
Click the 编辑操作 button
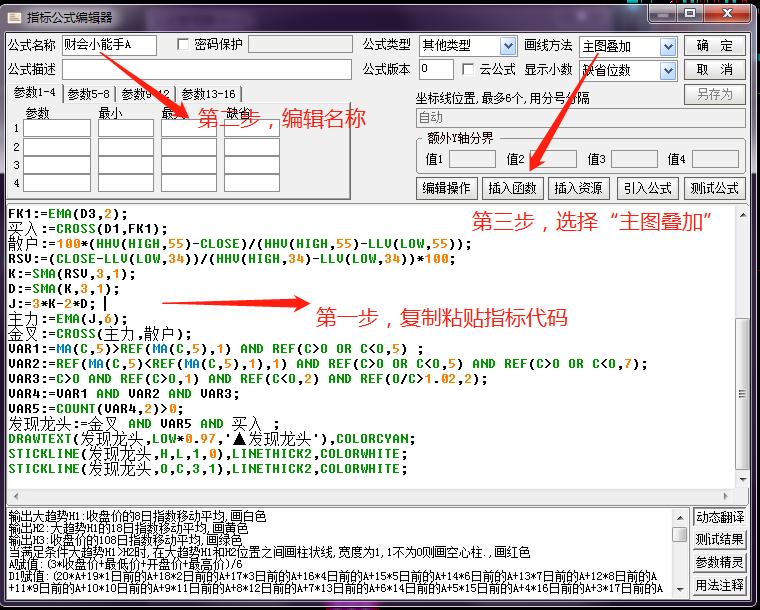coord(446,188)
